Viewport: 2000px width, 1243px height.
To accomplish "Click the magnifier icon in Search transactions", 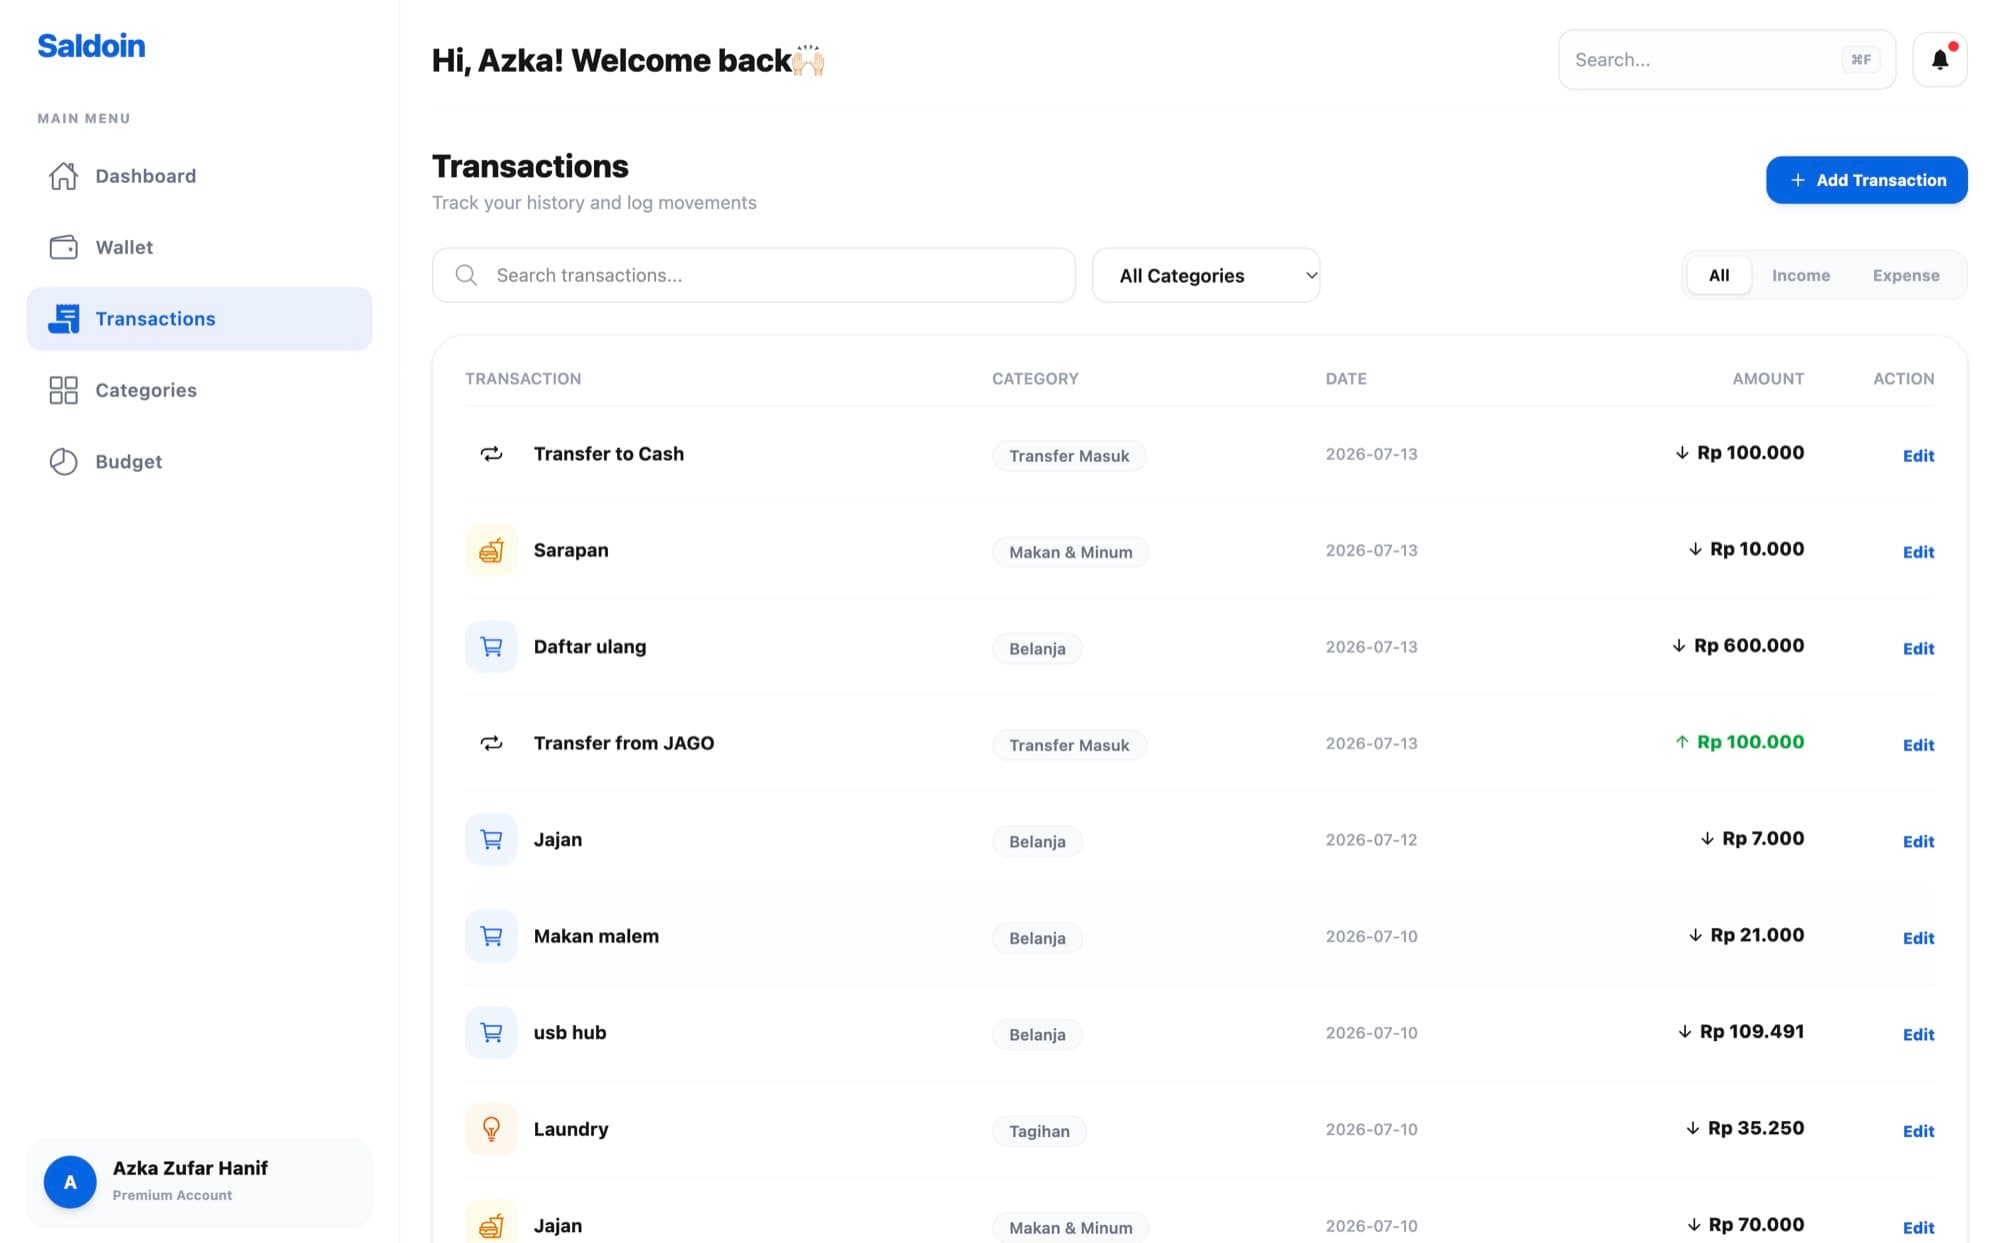I will (x=466, y=275).
